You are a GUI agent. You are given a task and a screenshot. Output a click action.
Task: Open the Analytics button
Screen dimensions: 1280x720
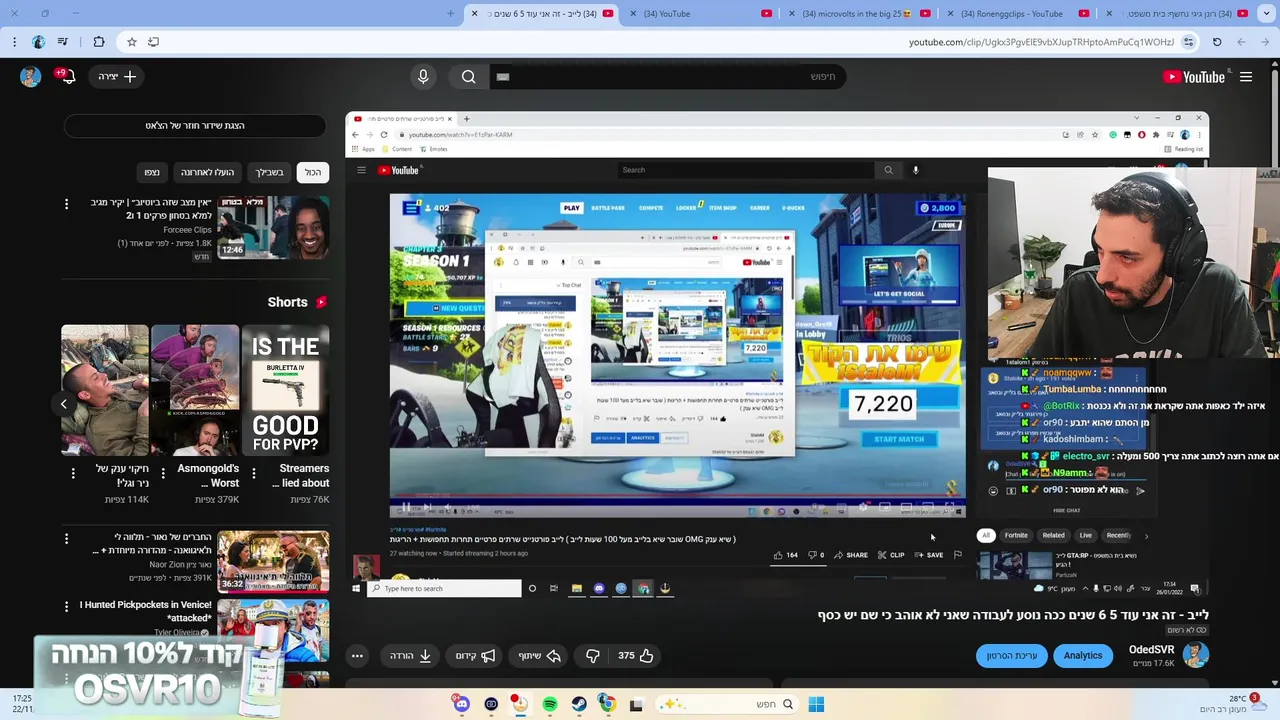[x=1083, y=656]
